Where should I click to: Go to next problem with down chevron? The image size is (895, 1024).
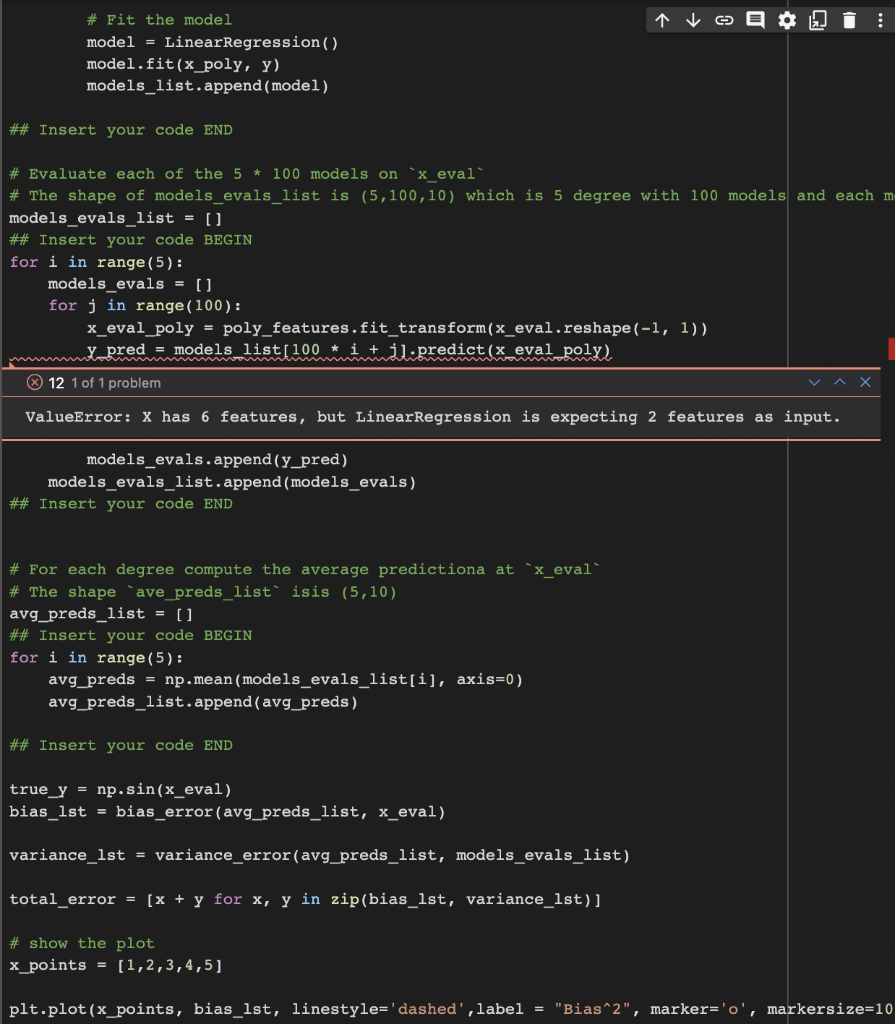point(815,382)
